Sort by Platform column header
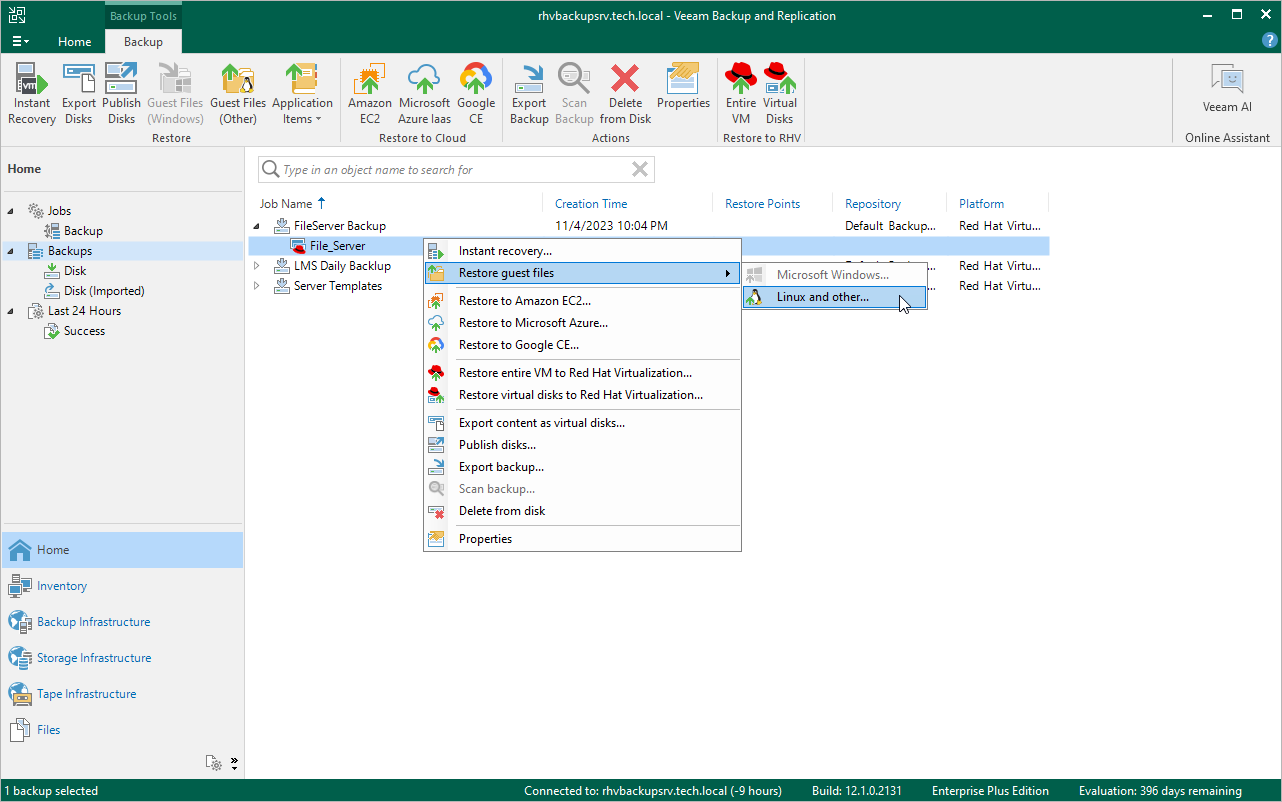 pos(981,204)
